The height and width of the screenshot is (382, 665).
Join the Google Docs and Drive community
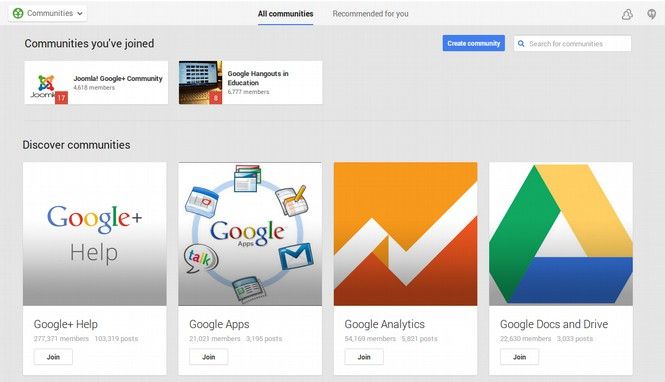tap(520, 357)
